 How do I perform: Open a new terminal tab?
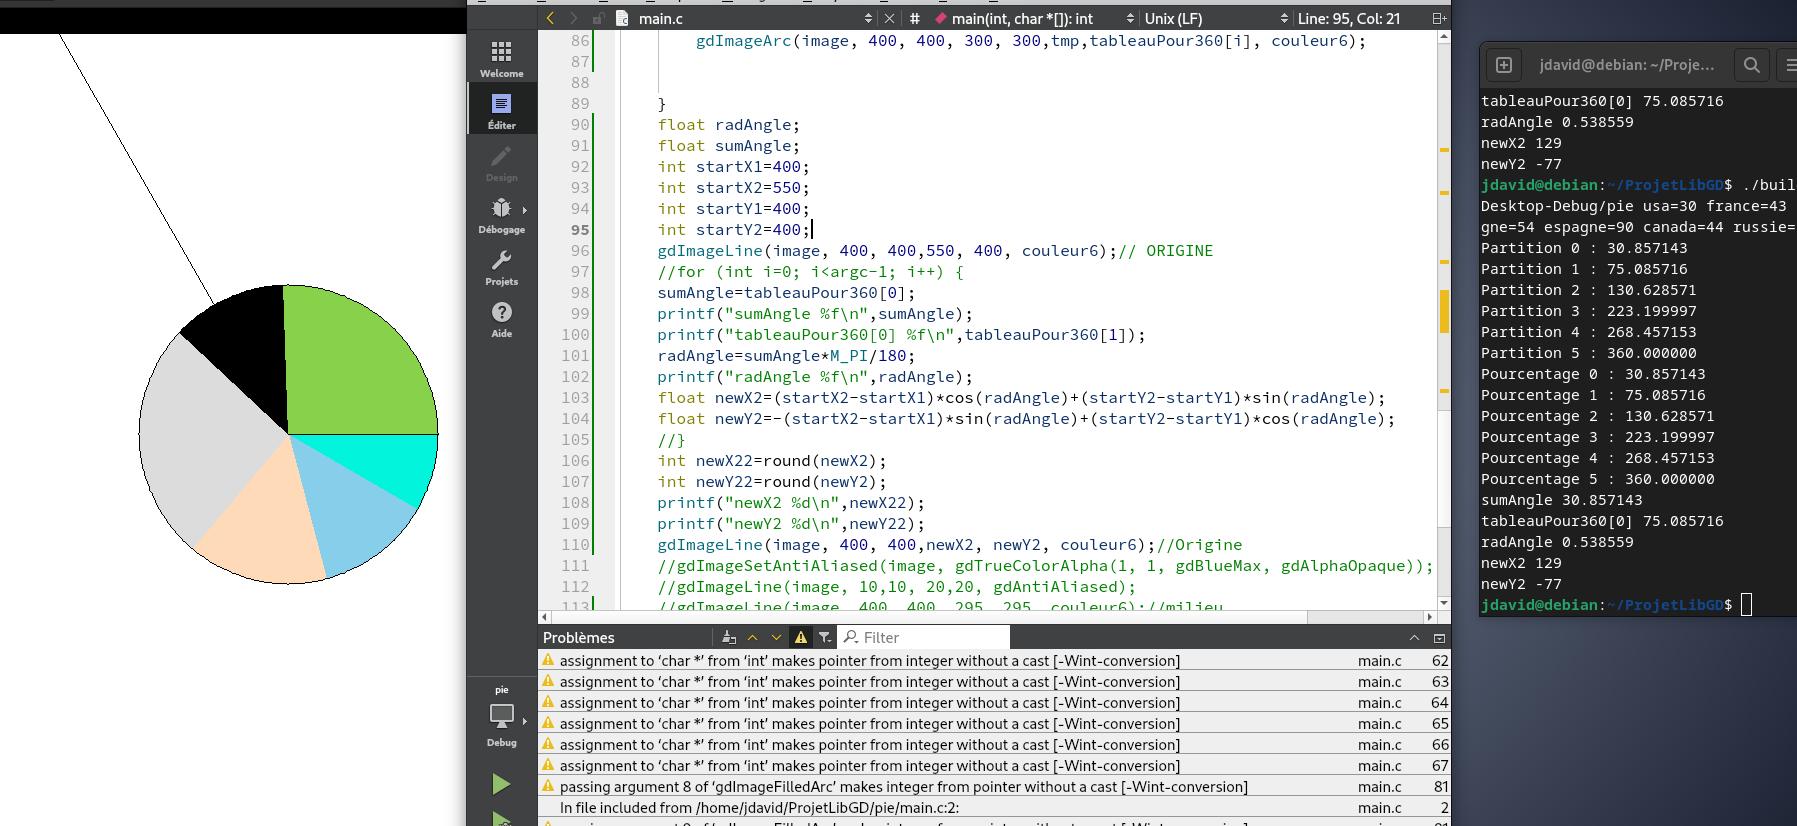click(x=1504, y=65)
